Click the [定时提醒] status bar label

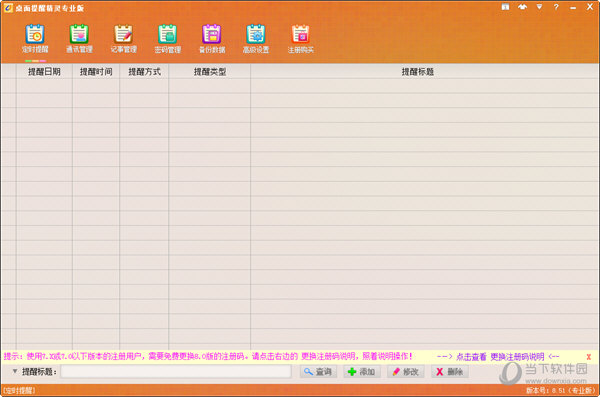click(x=19, y=390)
